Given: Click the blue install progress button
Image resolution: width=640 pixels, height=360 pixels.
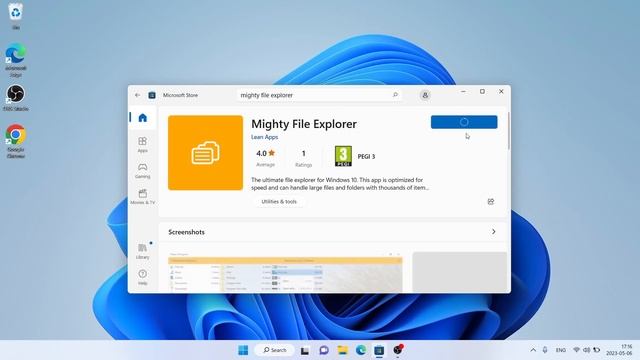Looking at the screenshot, I should pyautogui.click(x=464, y=122).
